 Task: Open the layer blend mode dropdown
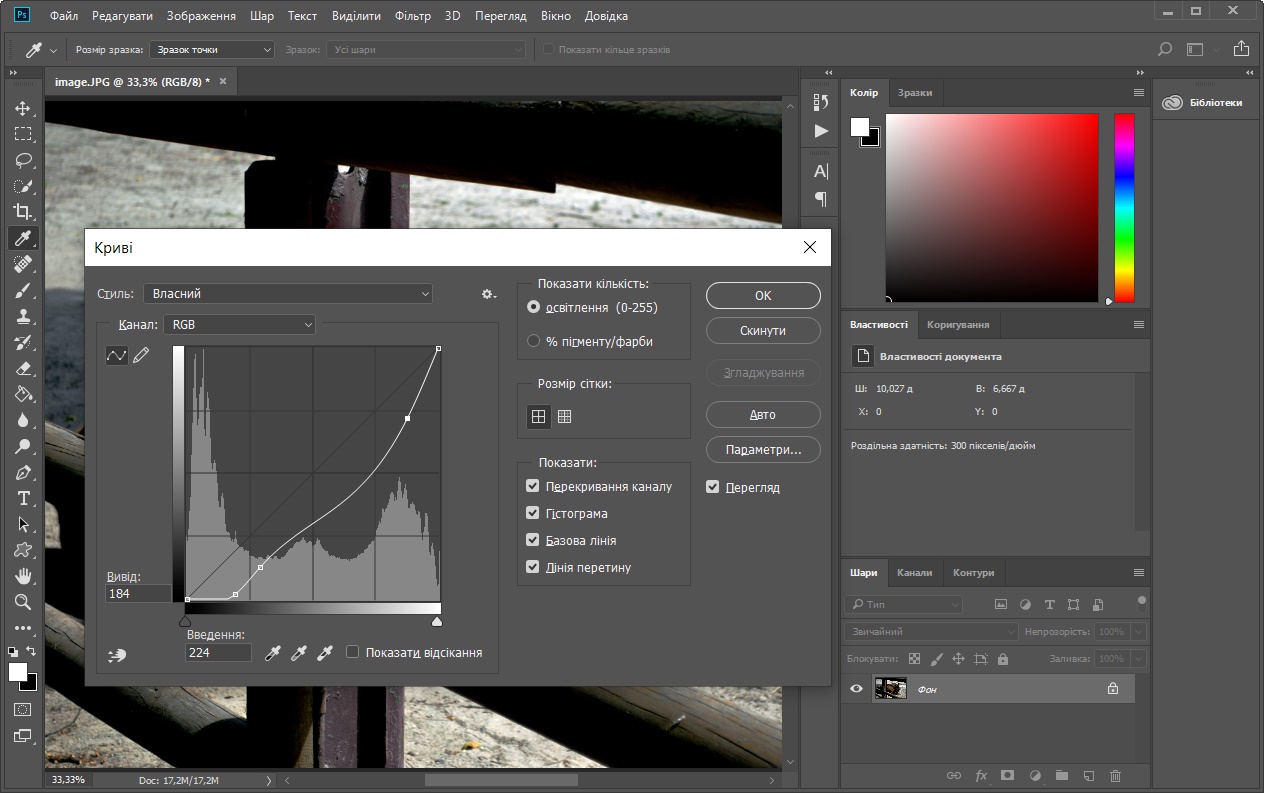930,631
